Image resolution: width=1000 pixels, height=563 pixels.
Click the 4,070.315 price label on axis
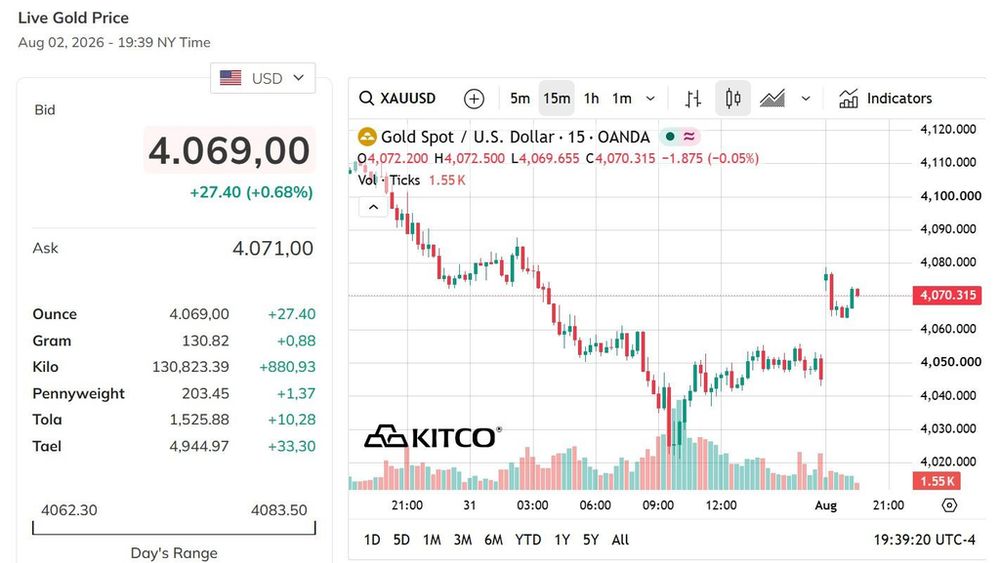(x=947, y=295)
